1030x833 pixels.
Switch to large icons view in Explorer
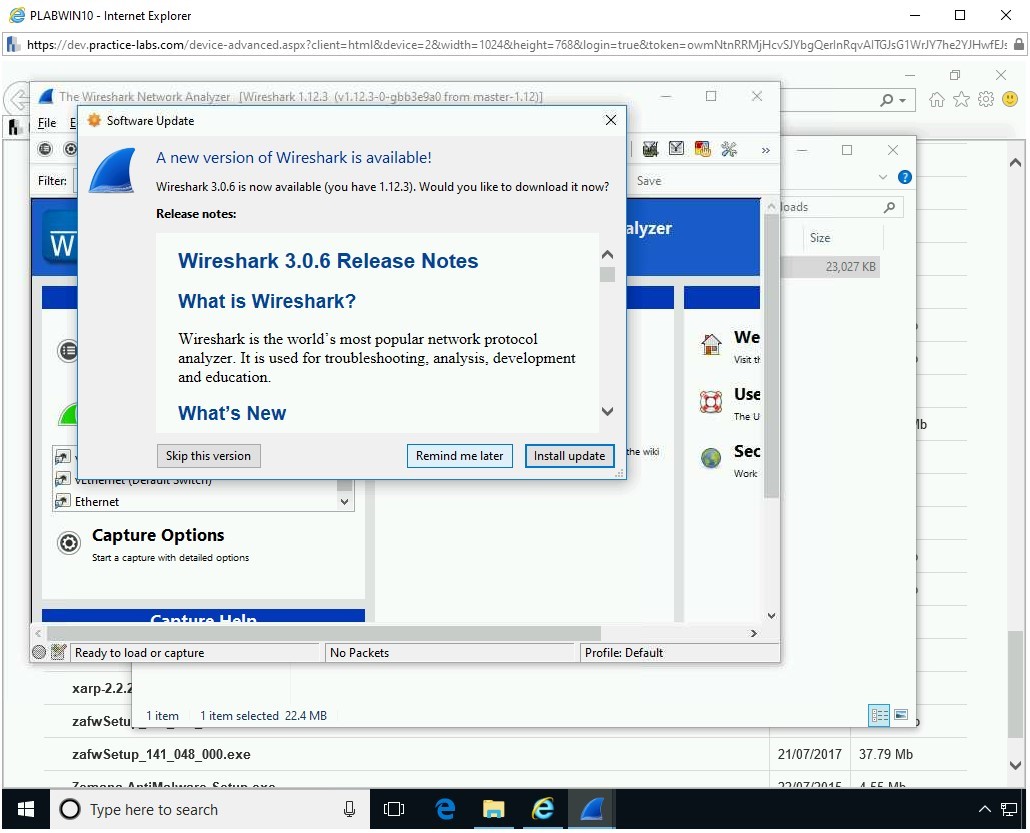pos(901,715)
